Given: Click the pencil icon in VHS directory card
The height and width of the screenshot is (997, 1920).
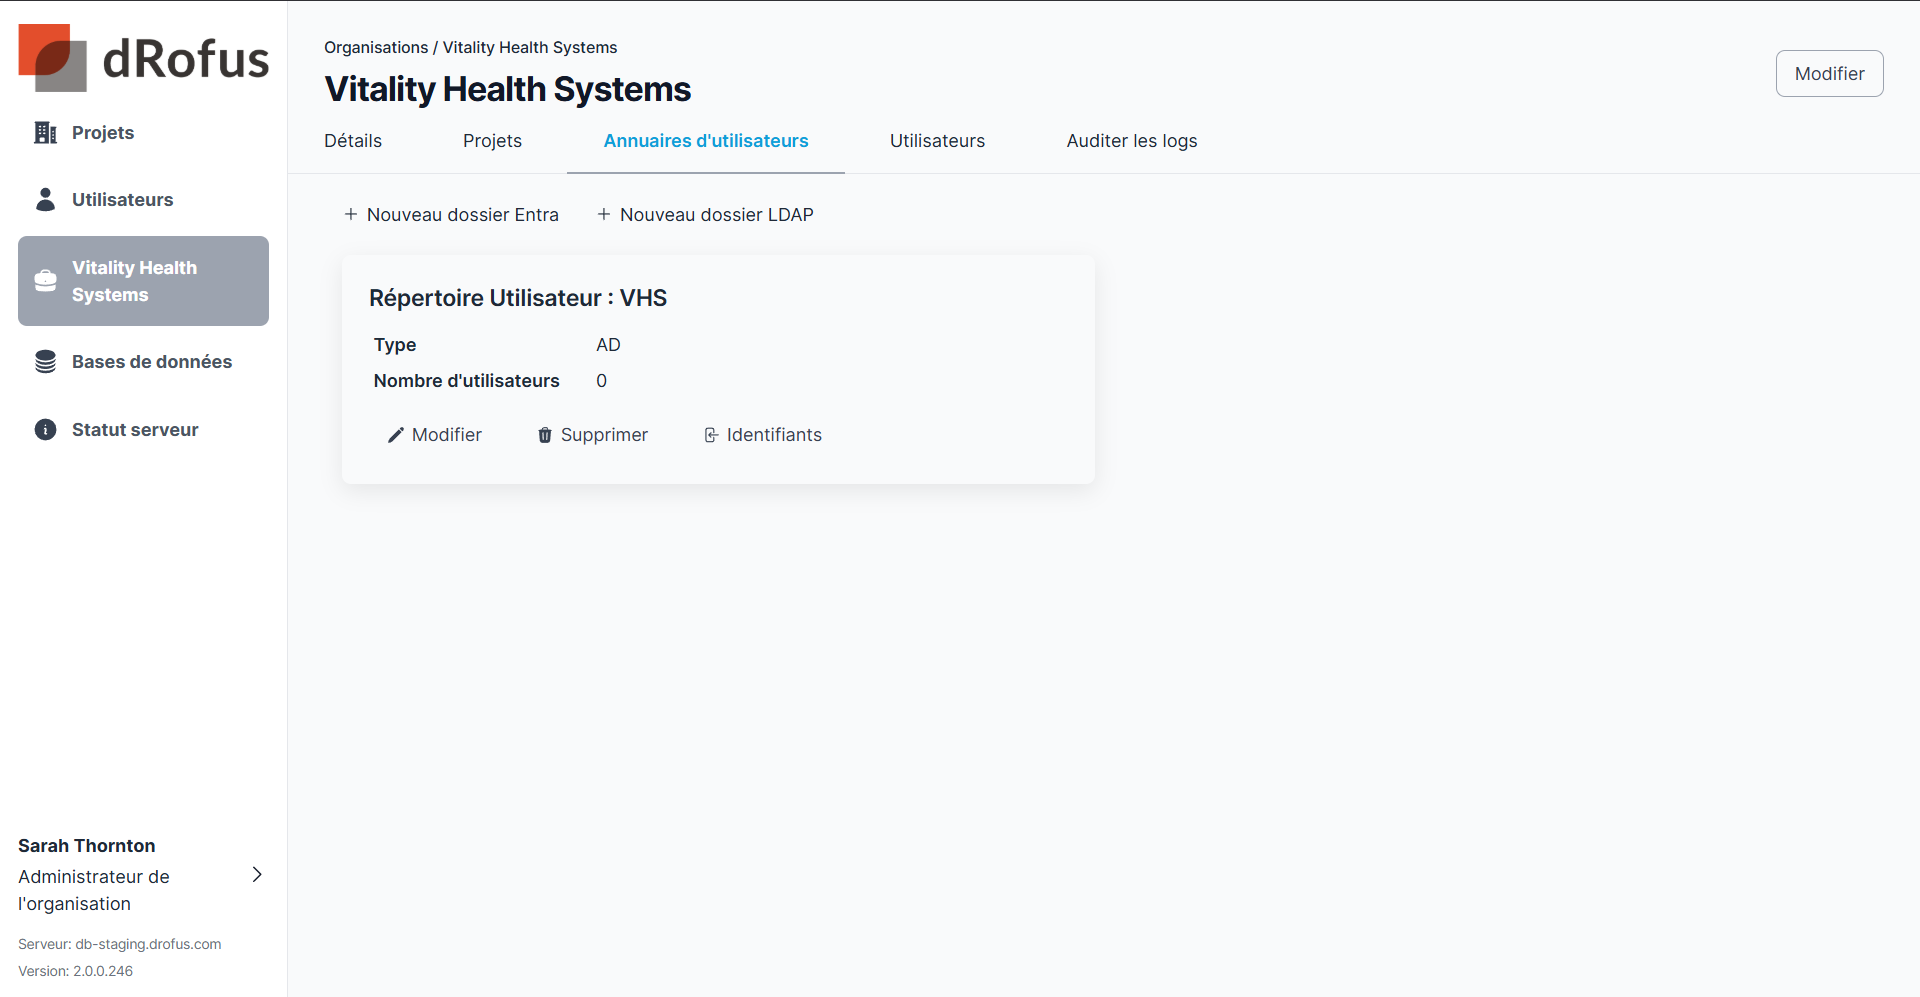Looking at the screenshot, I should (396, 435).
